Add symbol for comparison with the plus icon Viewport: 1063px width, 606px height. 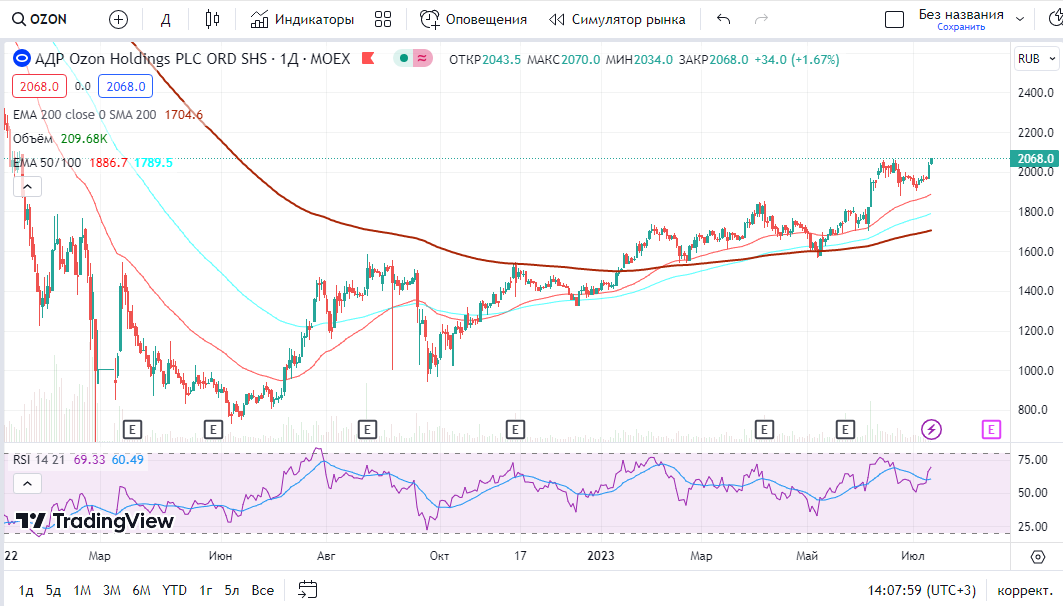[x=118, y=20]
